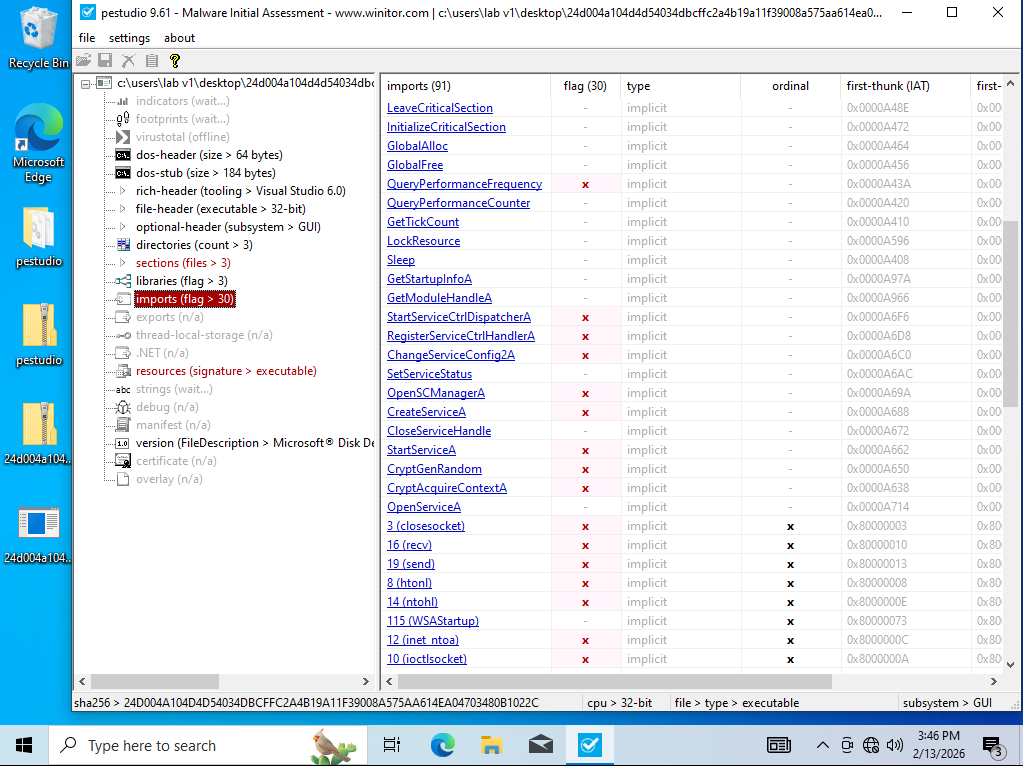
Task: Click the manifest icon in tree
Action: tap(123, 425)
